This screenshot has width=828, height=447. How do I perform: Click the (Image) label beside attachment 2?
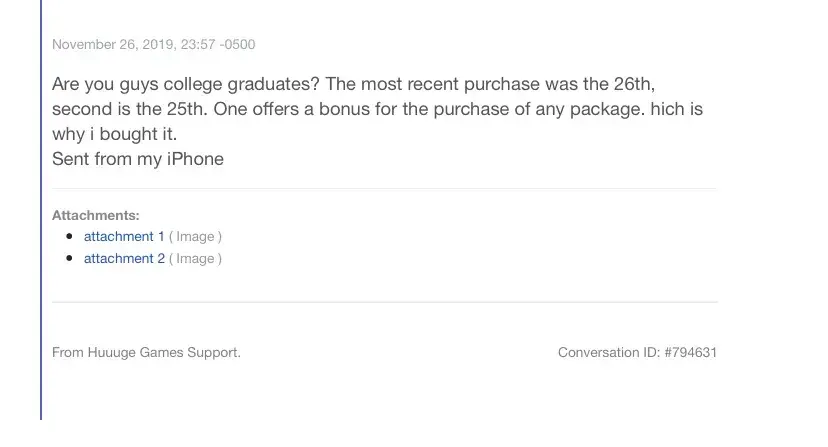(x=195, y=259)
